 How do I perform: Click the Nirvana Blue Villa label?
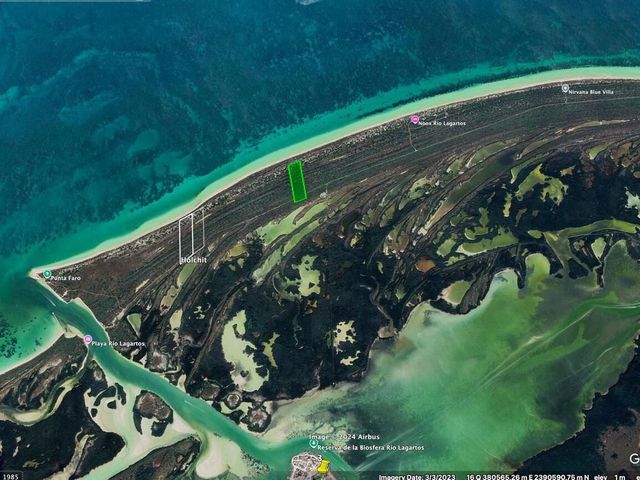tap(591, 92)
